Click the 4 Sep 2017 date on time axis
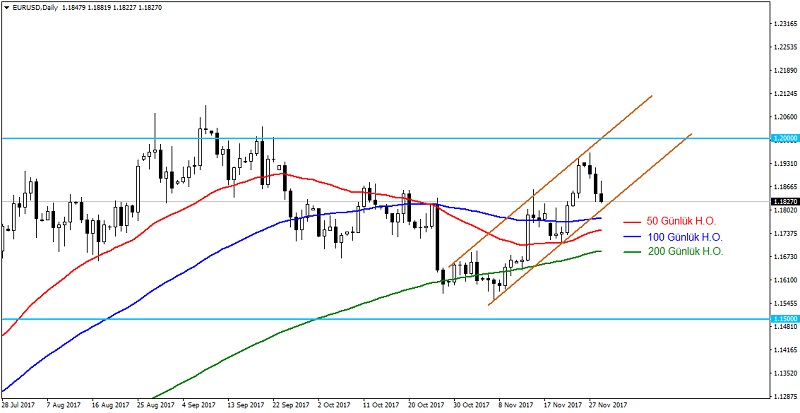The height and width of the screenshot is (413, 800). (x=200, y=406)
